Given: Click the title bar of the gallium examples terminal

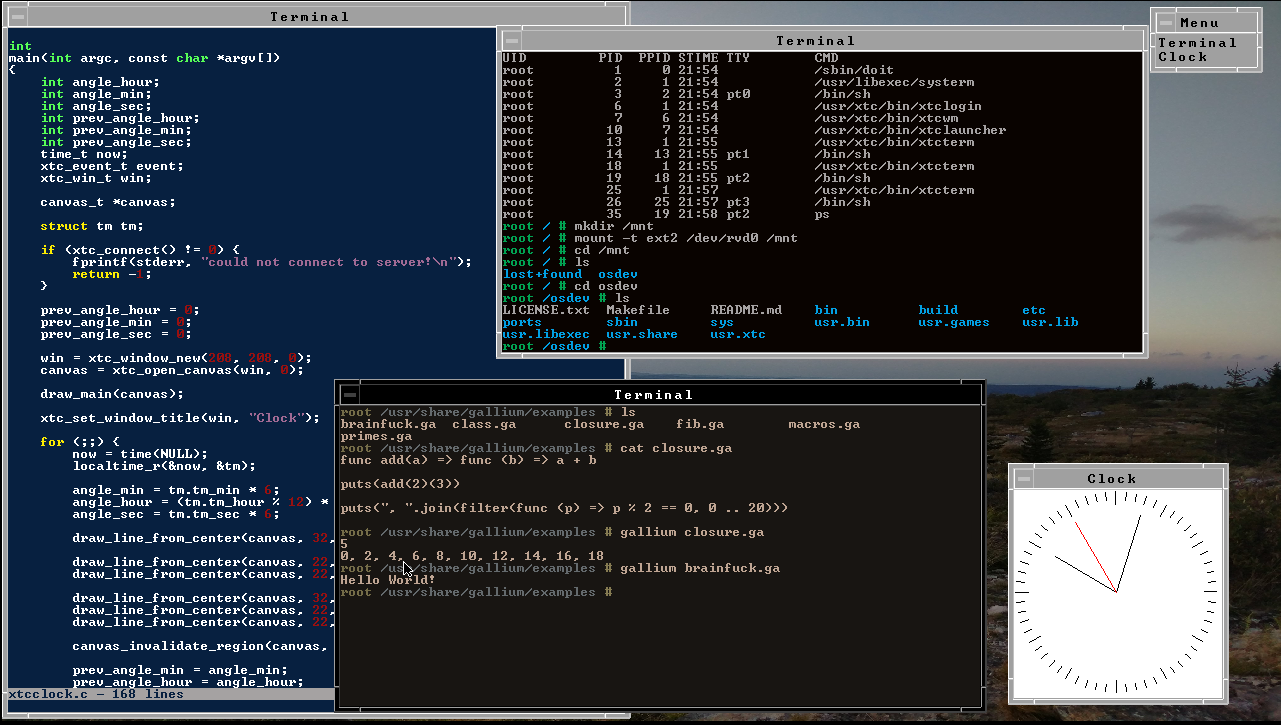Looking at the screenshot, I should (654, 395).
